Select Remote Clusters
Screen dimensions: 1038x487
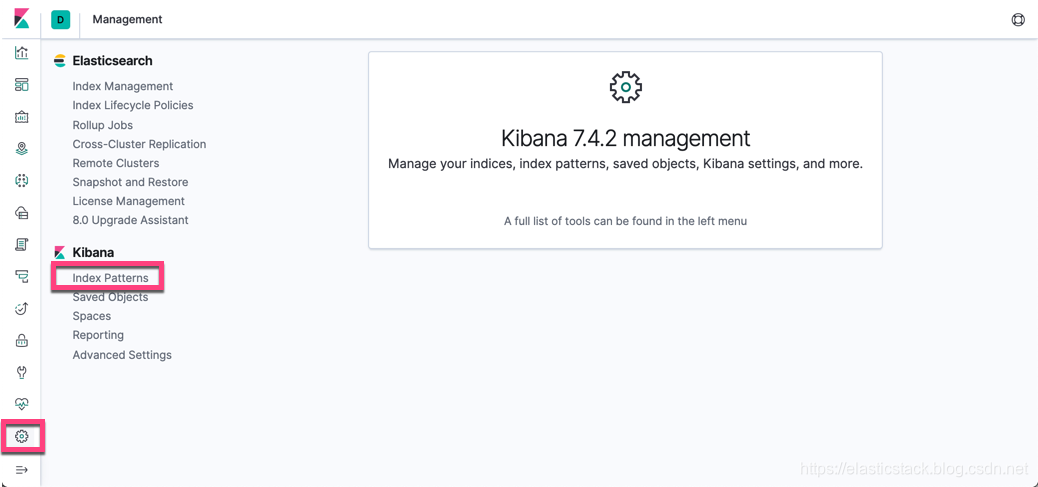pos(116,163)
